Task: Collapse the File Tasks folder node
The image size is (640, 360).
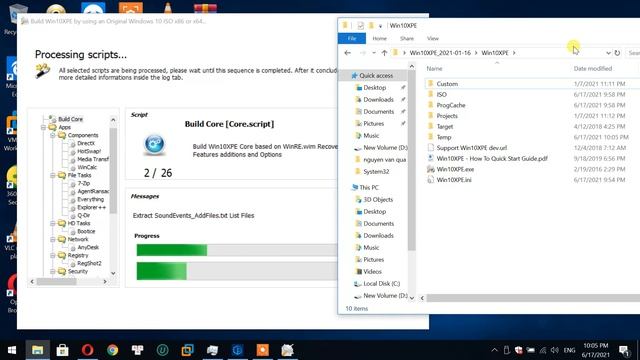Action: (x=53, y=175)
